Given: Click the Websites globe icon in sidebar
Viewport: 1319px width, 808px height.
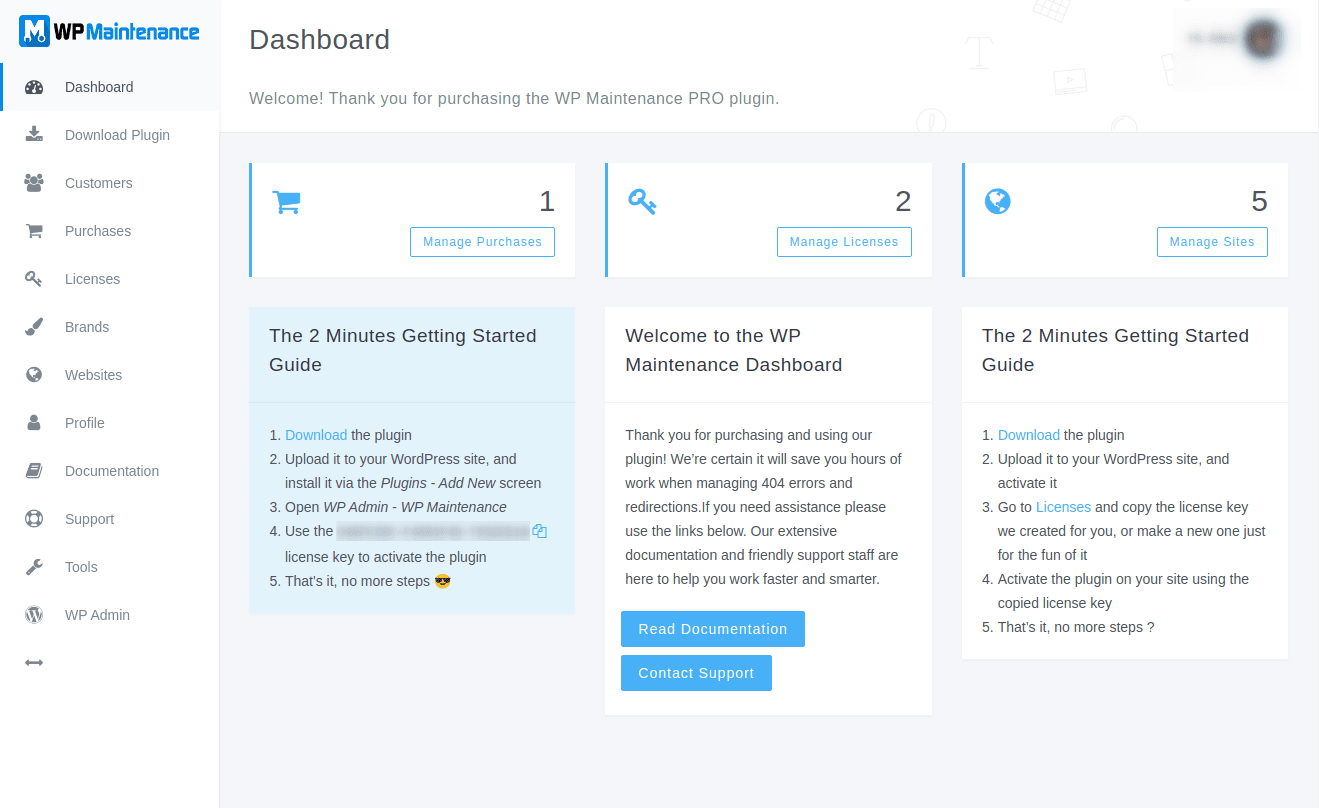Looking at the screenshot, I should 34,375.
